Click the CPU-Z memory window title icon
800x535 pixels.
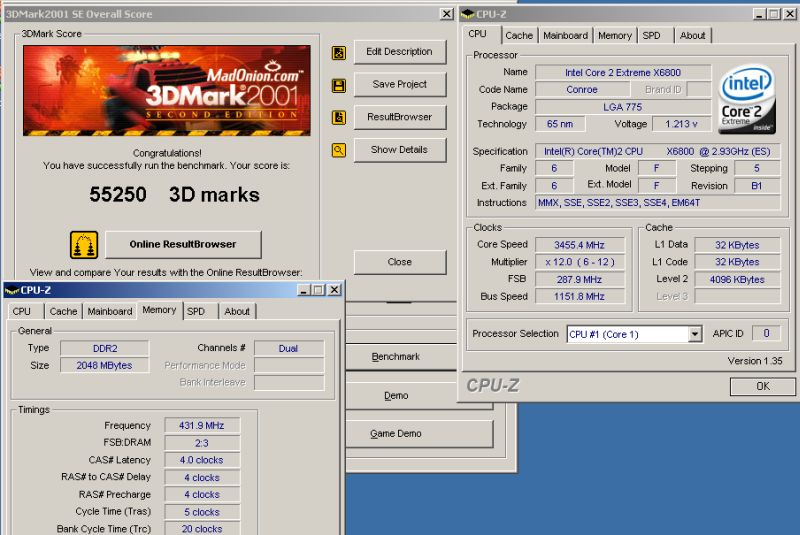[x=11, y=290]
